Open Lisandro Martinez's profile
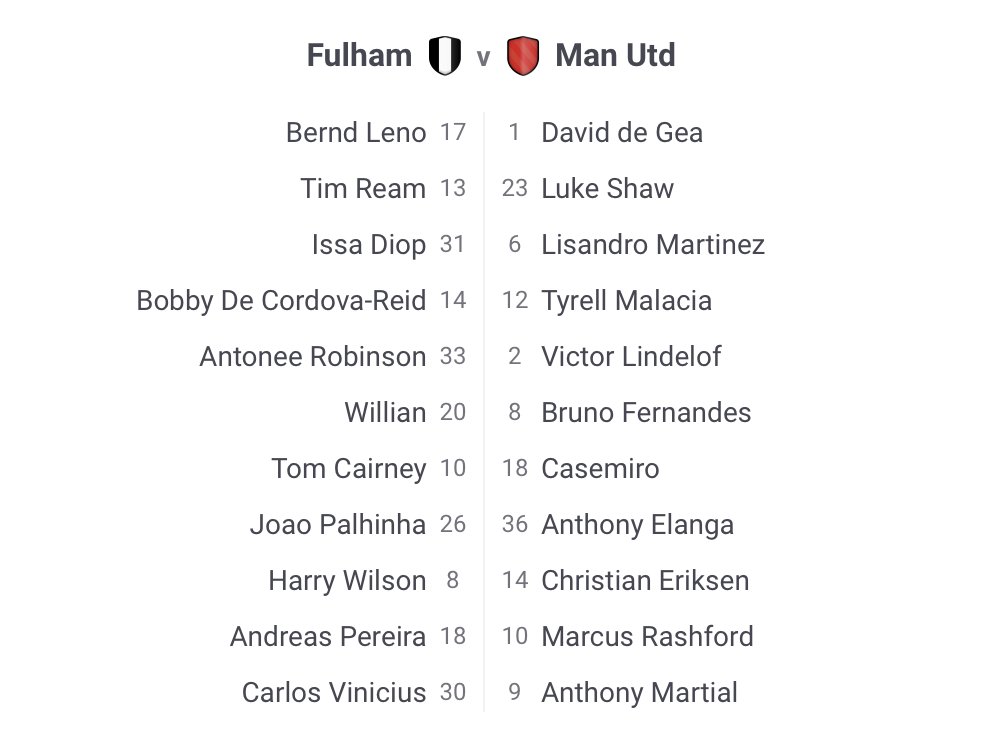This screenshot has width=984, height=736. (652, 245)
